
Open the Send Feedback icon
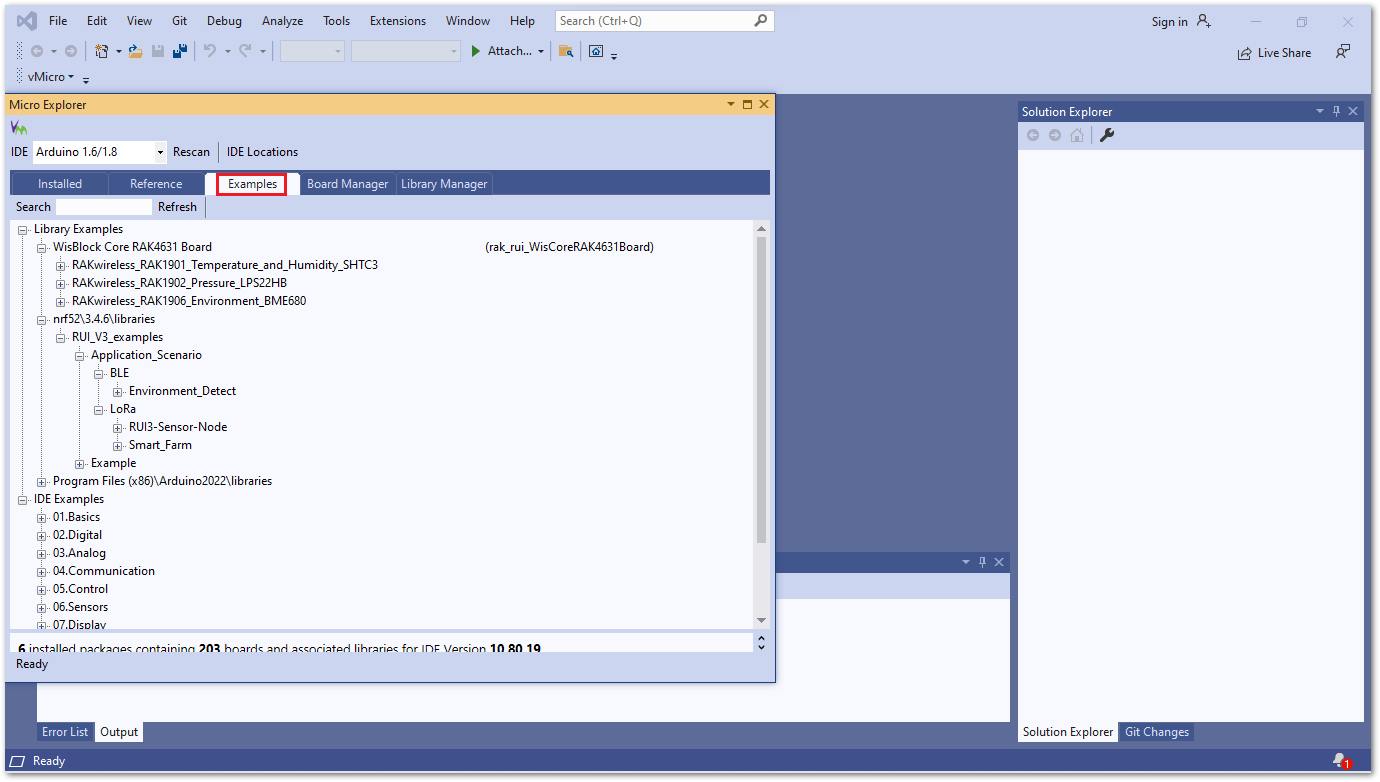pos(1343,52)
